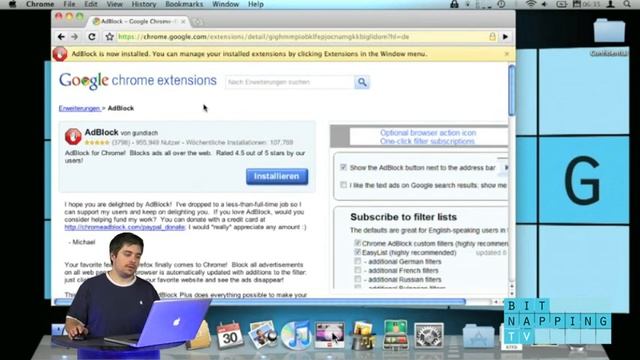Viewport: 640px width, 360px height.
Task: Open the screen-with-cursor app in the dock
Action: point(330,335)
